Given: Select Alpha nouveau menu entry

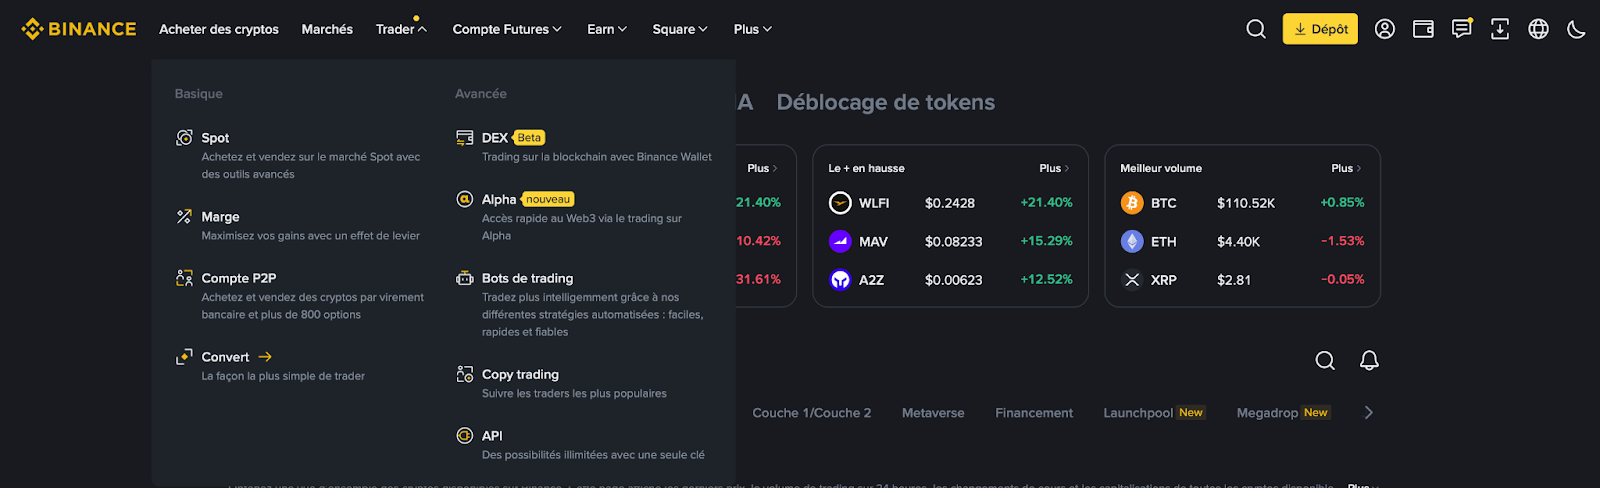Looking at the screenshot, I should point(587,216).
